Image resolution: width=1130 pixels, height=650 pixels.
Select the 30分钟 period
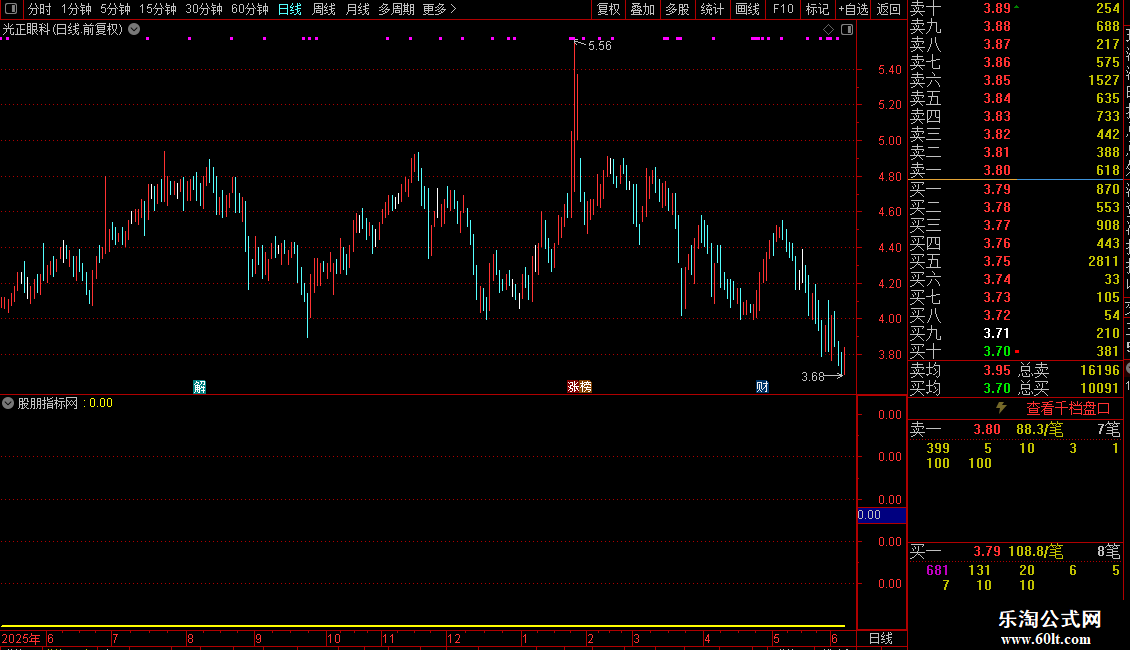point(204,9)
